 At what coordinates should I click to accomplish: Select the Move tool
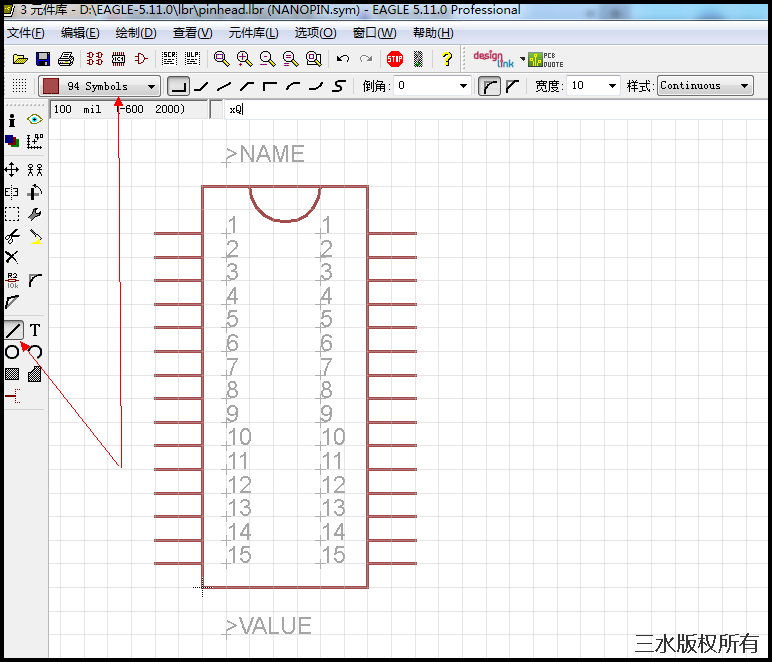pos(12,170)
